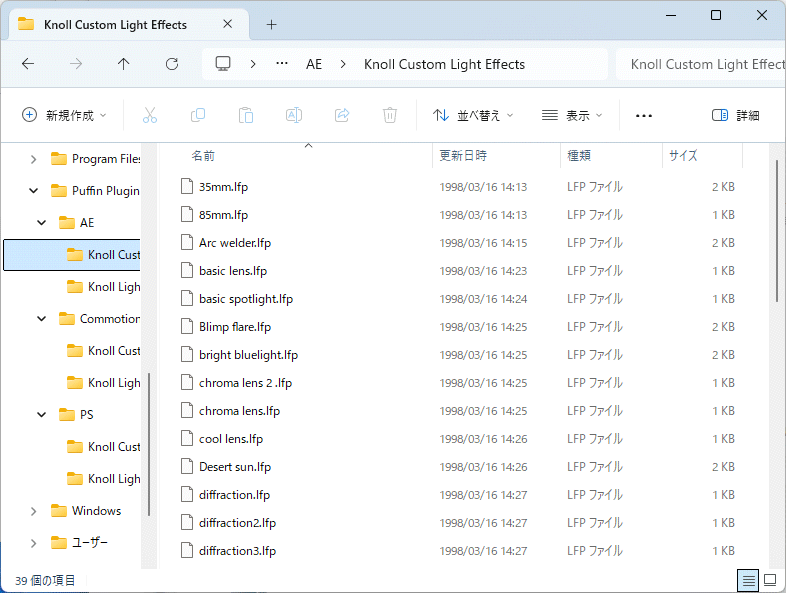This screenshot has height=593, width=786.
Task: Click the file icon of diffraction3.lfp
Action: [186, 551]
